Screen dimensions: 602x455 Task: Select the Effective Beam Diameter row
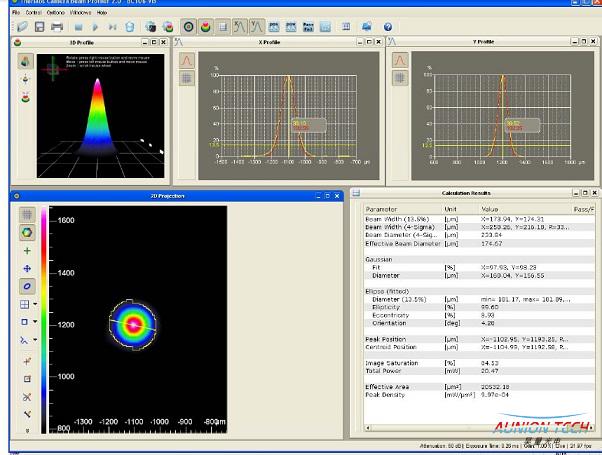coord(479,243)
